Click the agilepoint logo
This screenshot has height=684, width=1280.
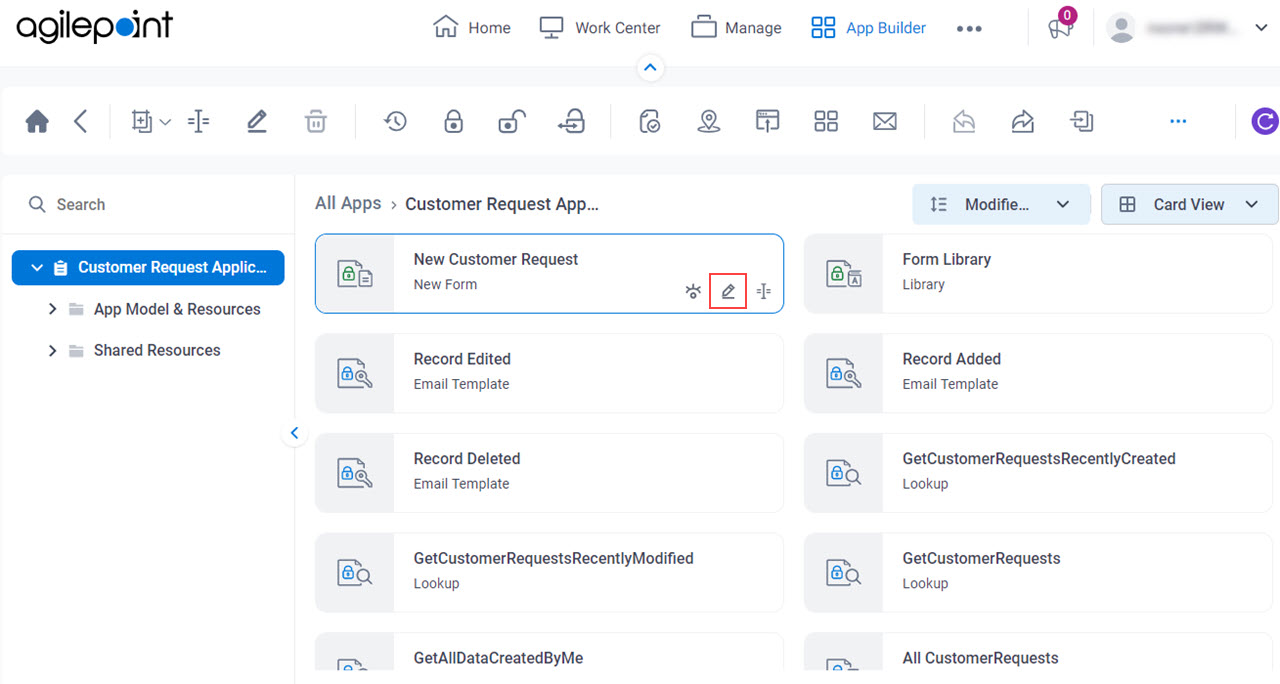click(95, 27)
